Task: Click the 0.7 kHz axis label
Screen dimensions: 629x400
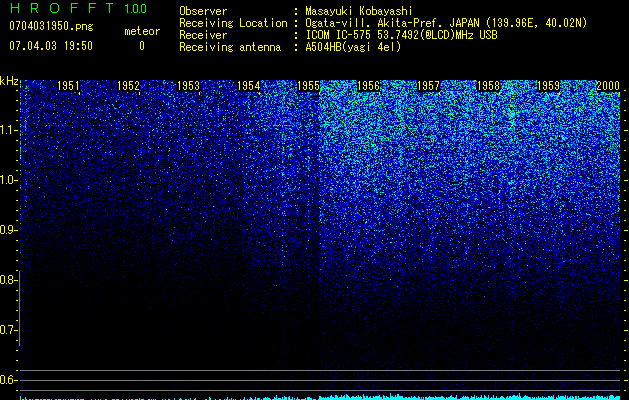Action: pos(8,330)
